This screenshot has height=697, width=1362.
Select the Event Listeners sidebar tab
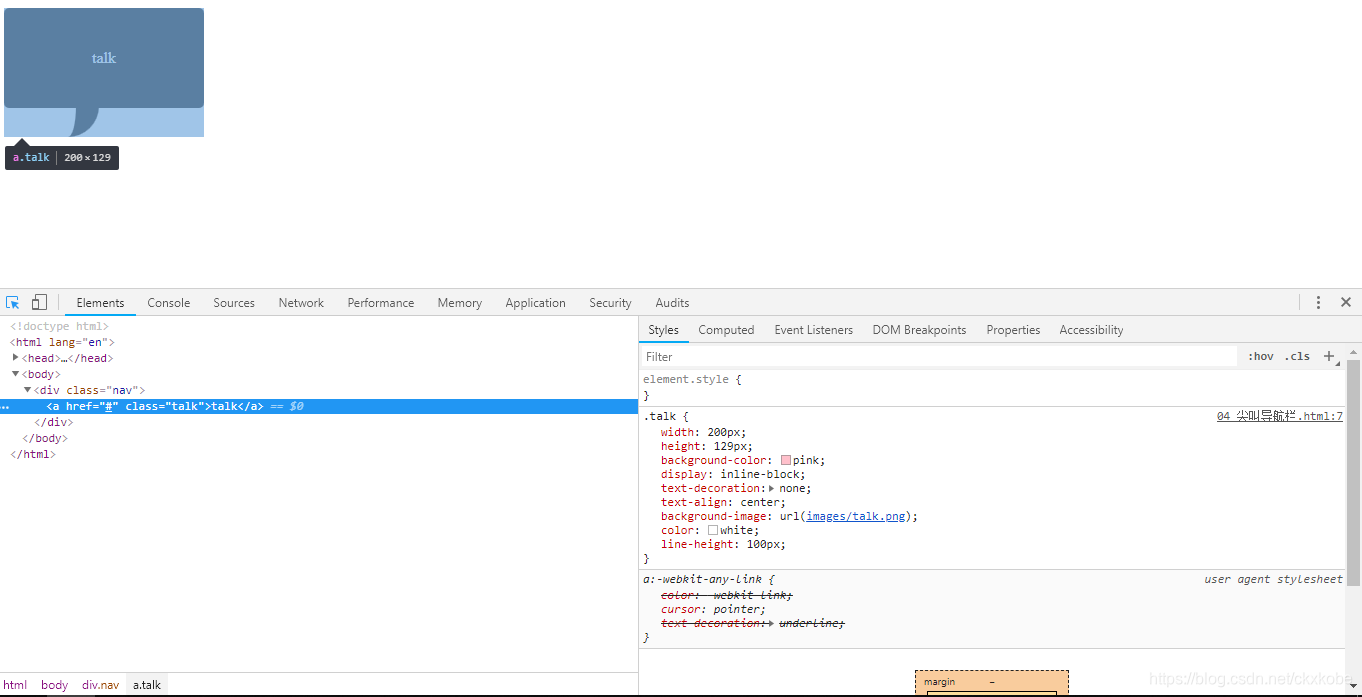pyautogui.click(x=814, y=330)
